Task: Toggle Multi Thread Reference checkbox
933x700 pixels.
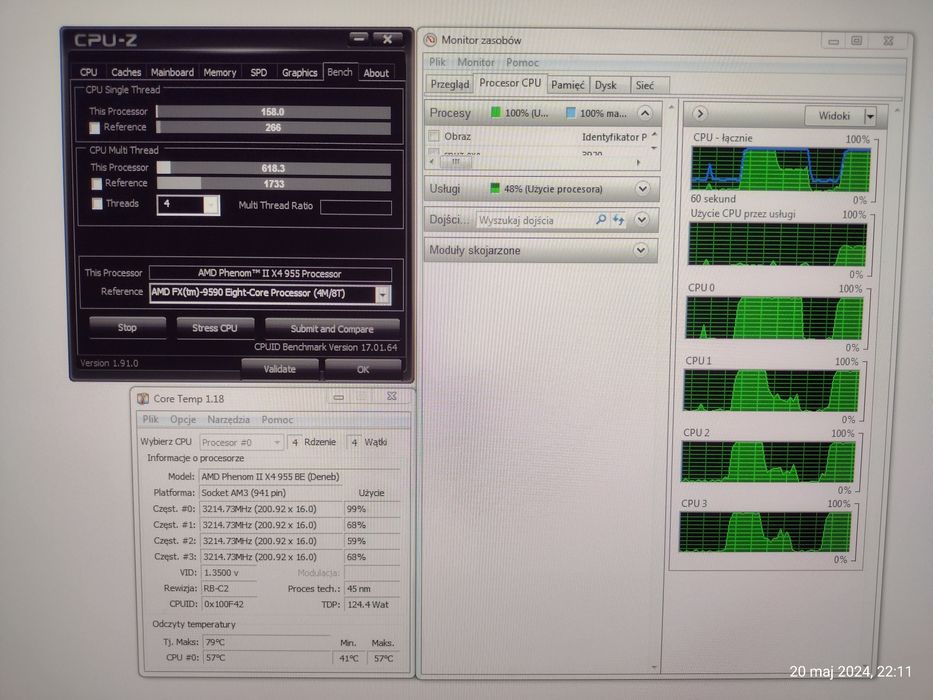Action: tap(96, 184)
